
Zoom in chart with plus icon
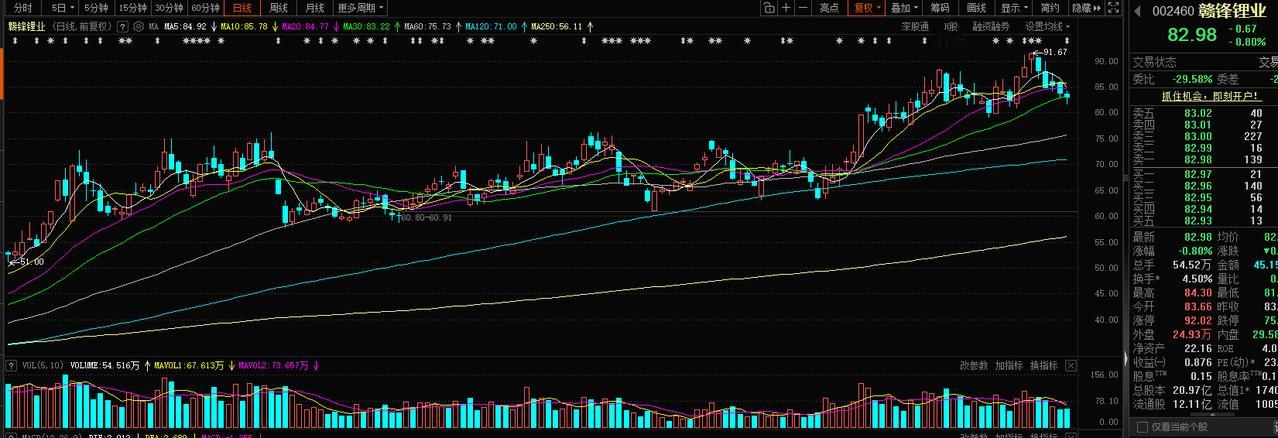pyautogui.click(x=787, y=7)
